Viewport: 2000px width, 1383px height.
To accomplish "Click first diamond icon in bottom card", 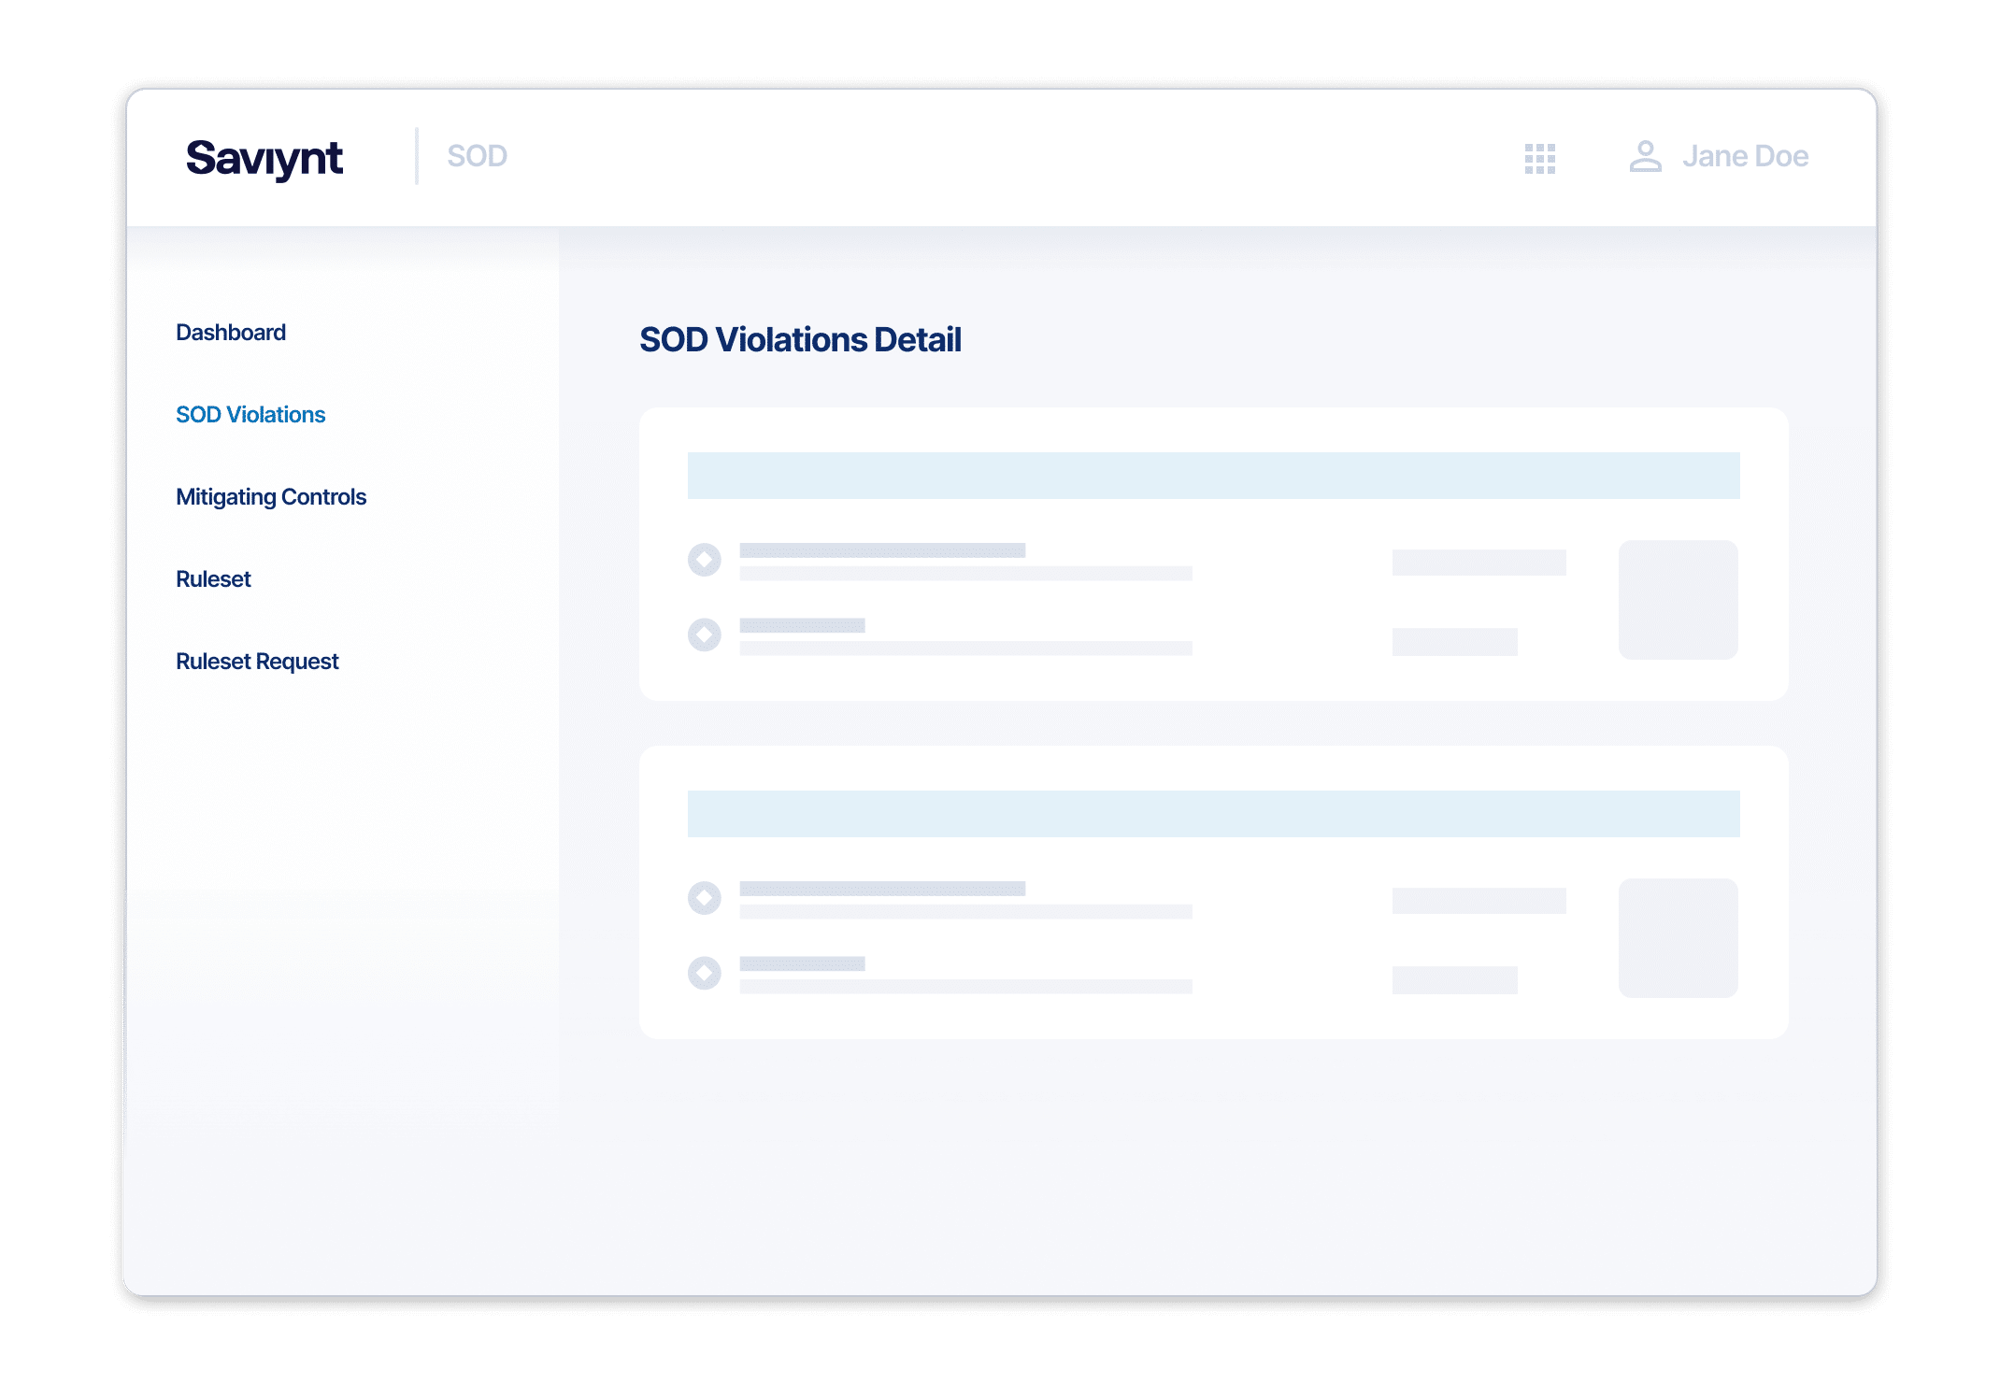I will pos(704,897).
